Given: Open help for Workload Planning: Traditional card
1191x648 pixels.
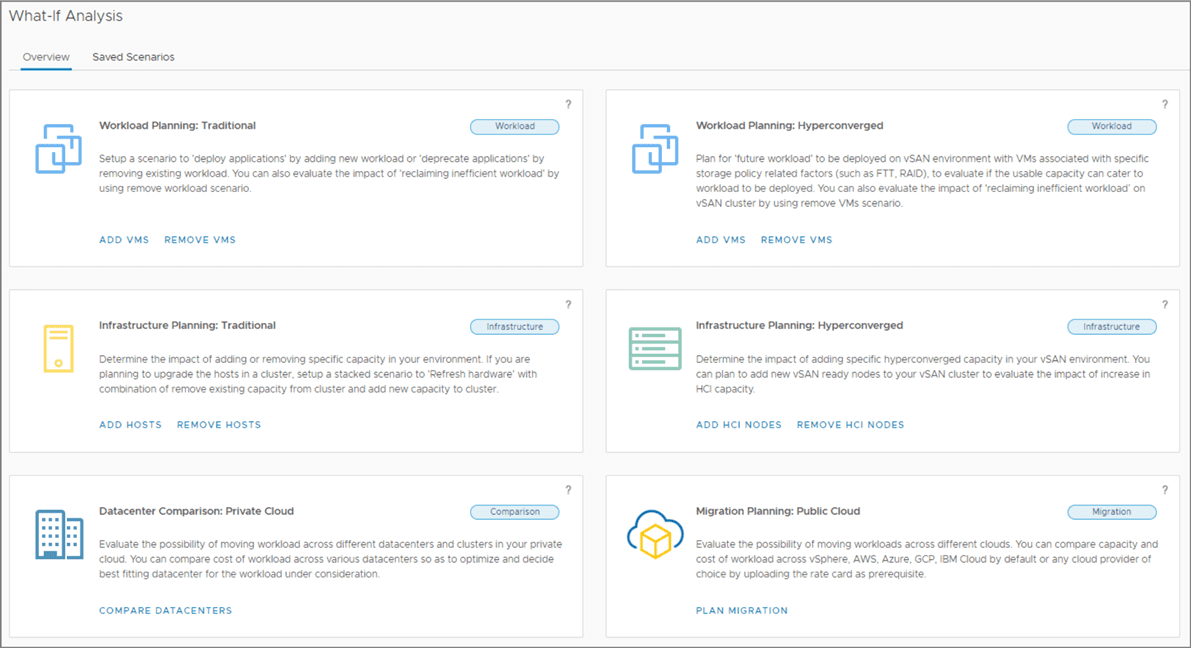Looking at the screenshot, I should pyautogui.click(x=568, y=105).
